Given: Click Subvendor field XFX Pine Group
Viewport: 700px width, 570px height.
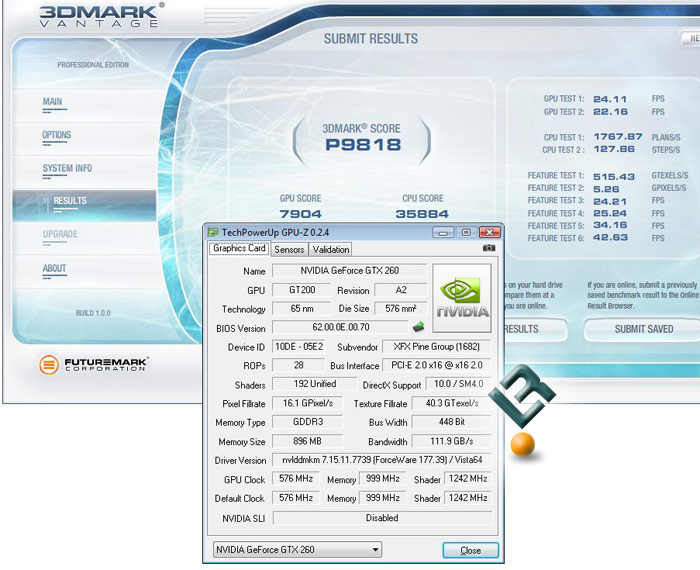Looking at the screenshot, I should click(x=436, y=347).
